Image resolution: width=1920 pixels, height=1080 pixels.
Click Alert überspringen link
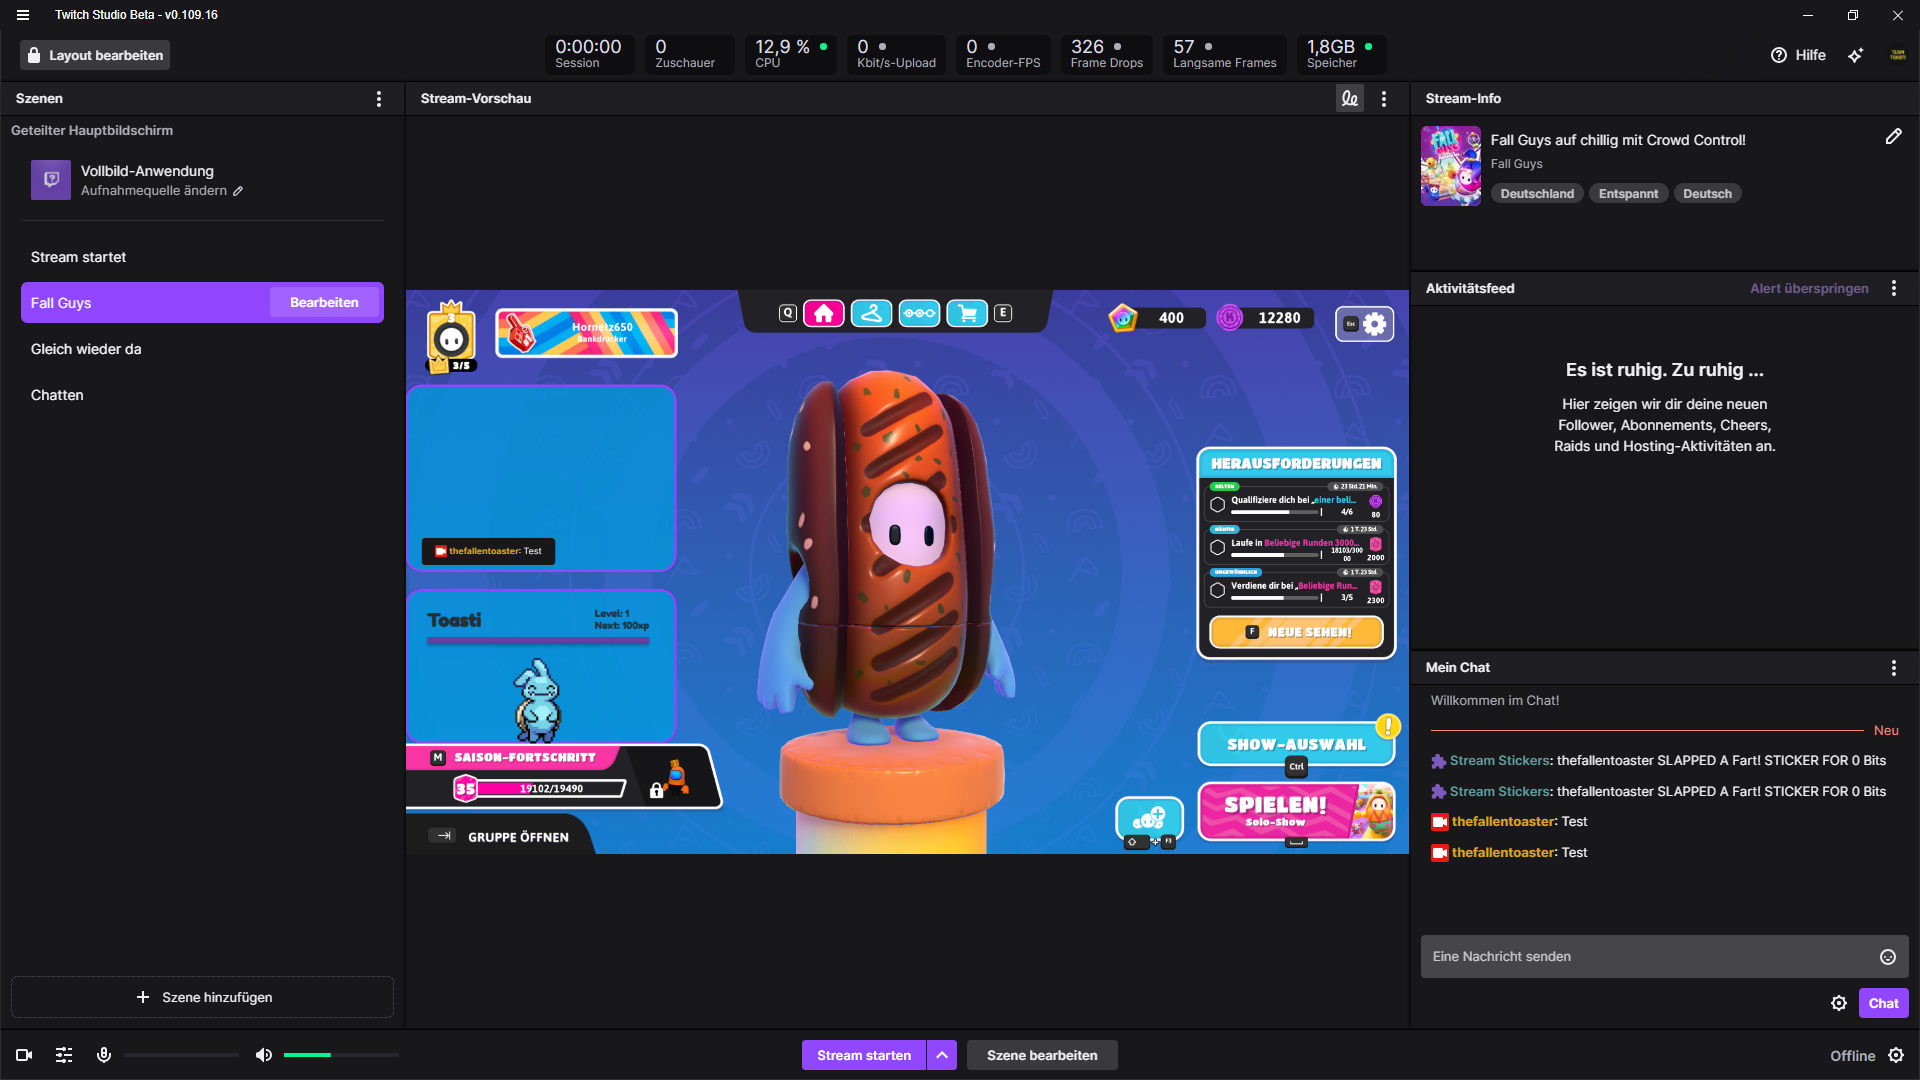tap(1808, 288)
